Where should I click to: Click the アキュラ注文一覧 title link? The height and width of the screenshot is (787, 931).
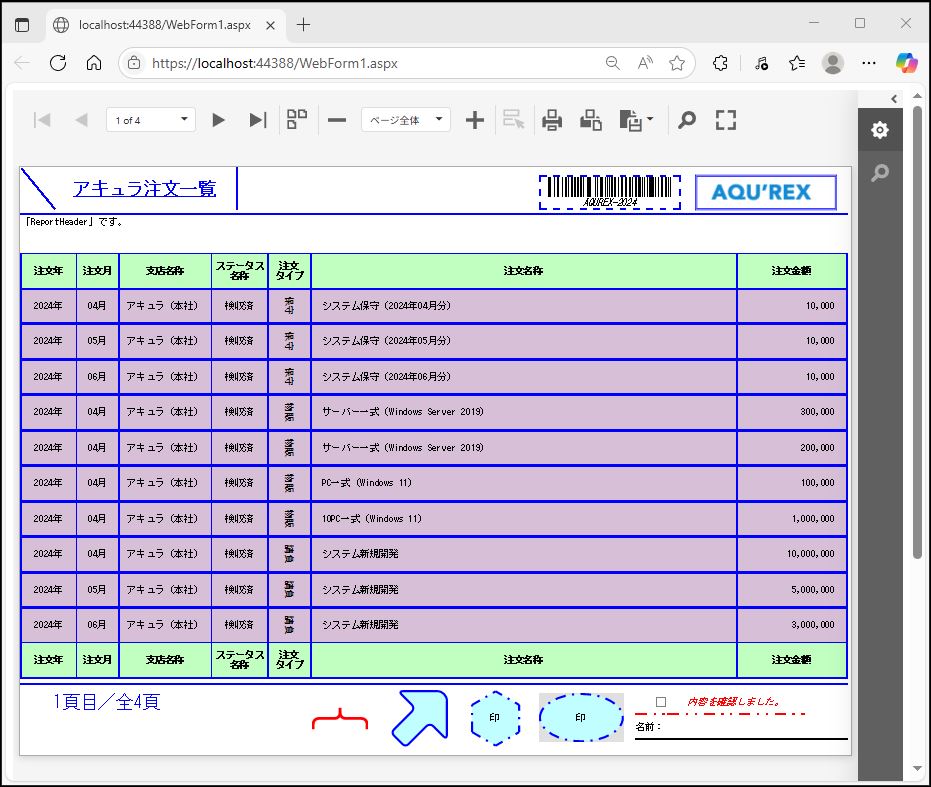pyautogui.click(x=144, y=188)
